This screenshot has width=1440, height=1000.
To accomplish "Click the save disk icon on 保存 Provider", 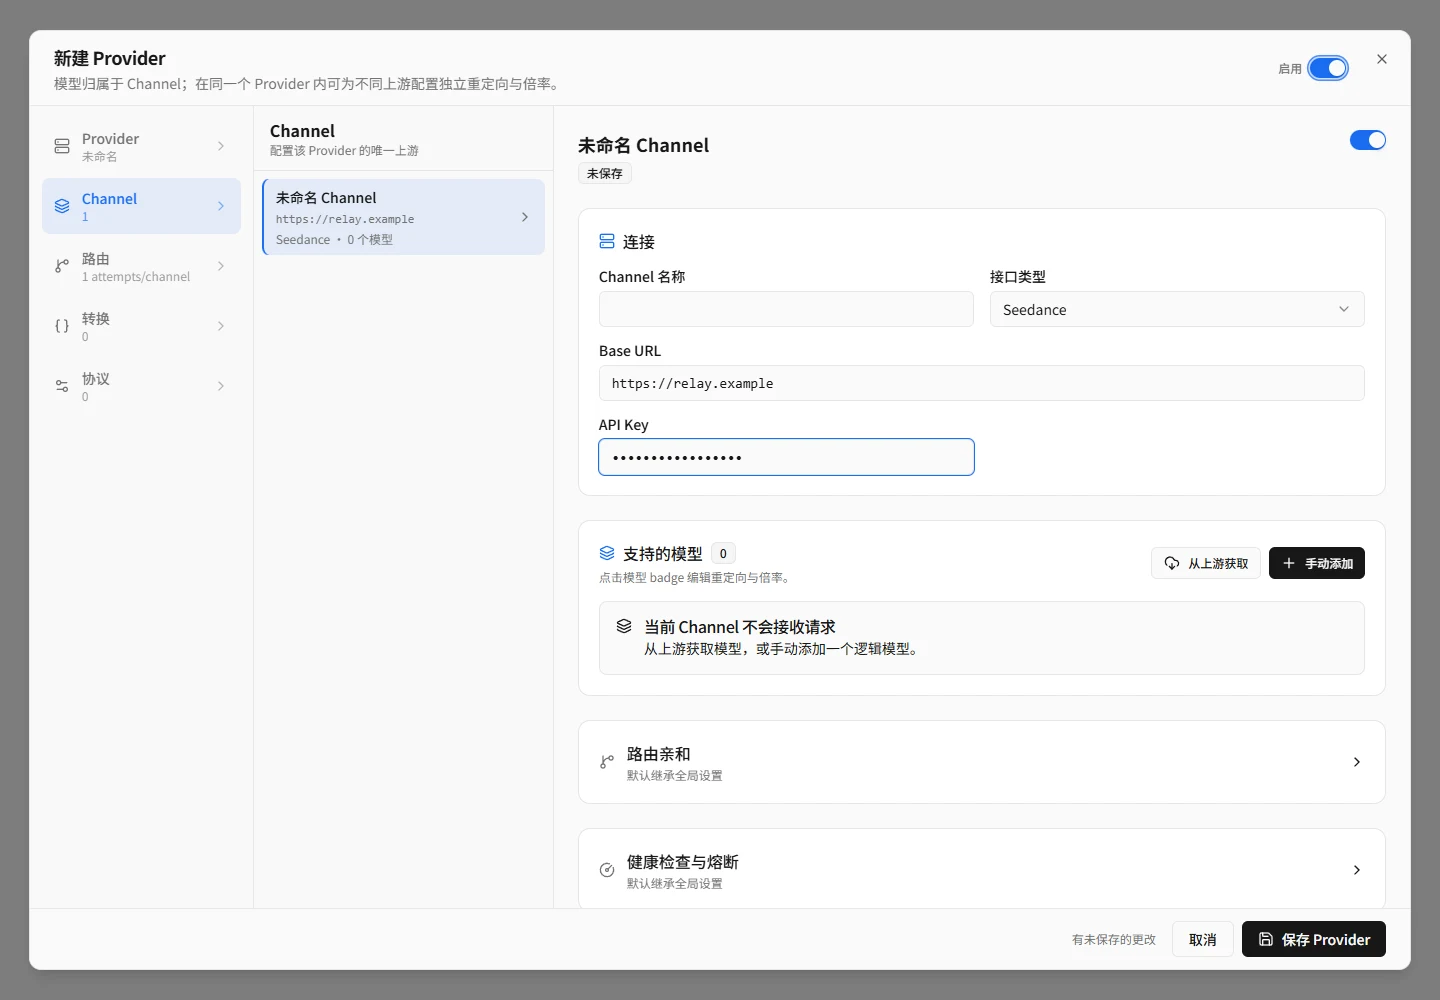I will tap(1266, 939).
